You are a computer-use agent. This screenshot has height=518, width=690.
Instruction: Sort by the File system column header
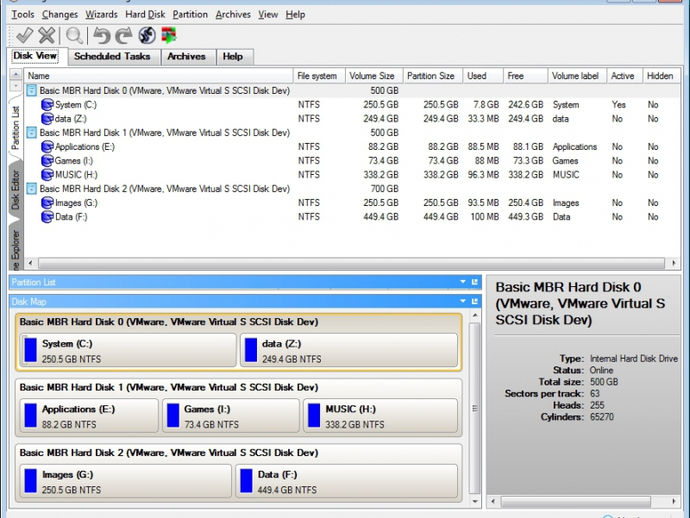(319, 76)
